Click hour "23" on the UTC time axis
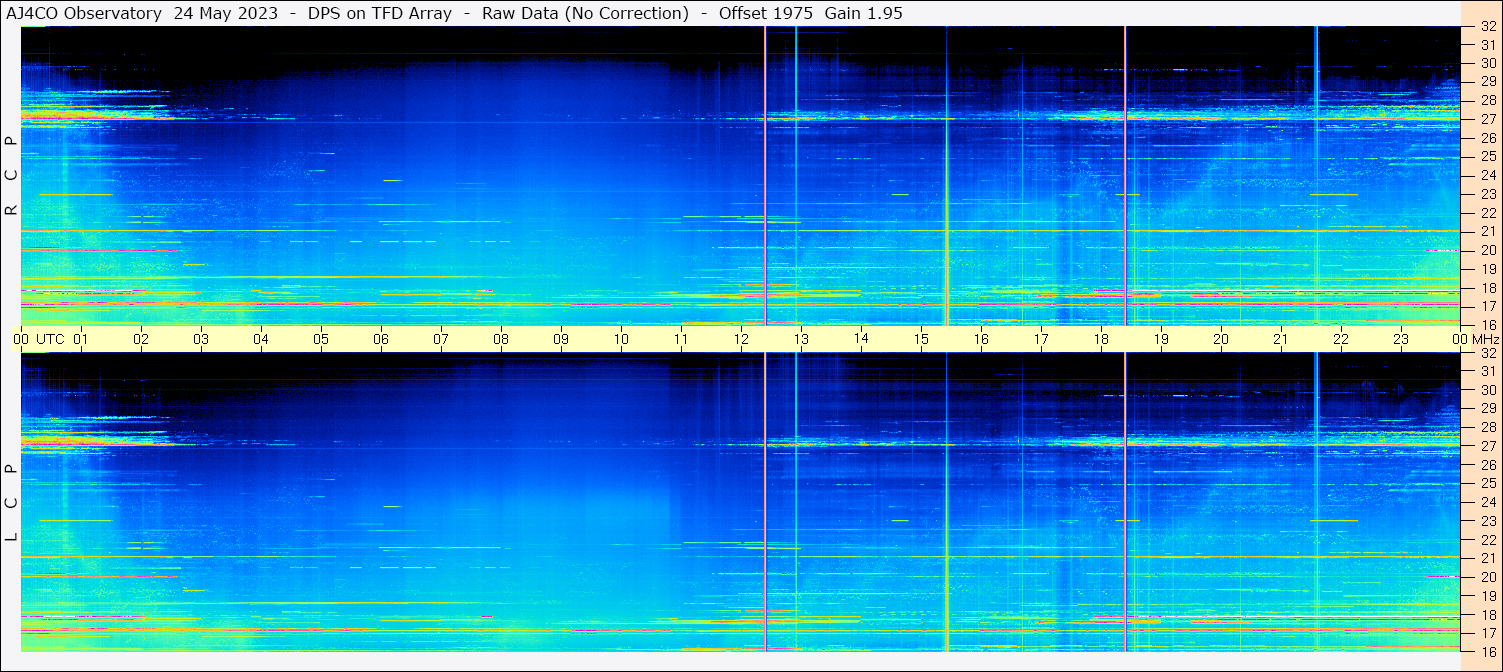Image resolution: width=1503 pixels, height=672 pixels. click(x=1401, y=339)
